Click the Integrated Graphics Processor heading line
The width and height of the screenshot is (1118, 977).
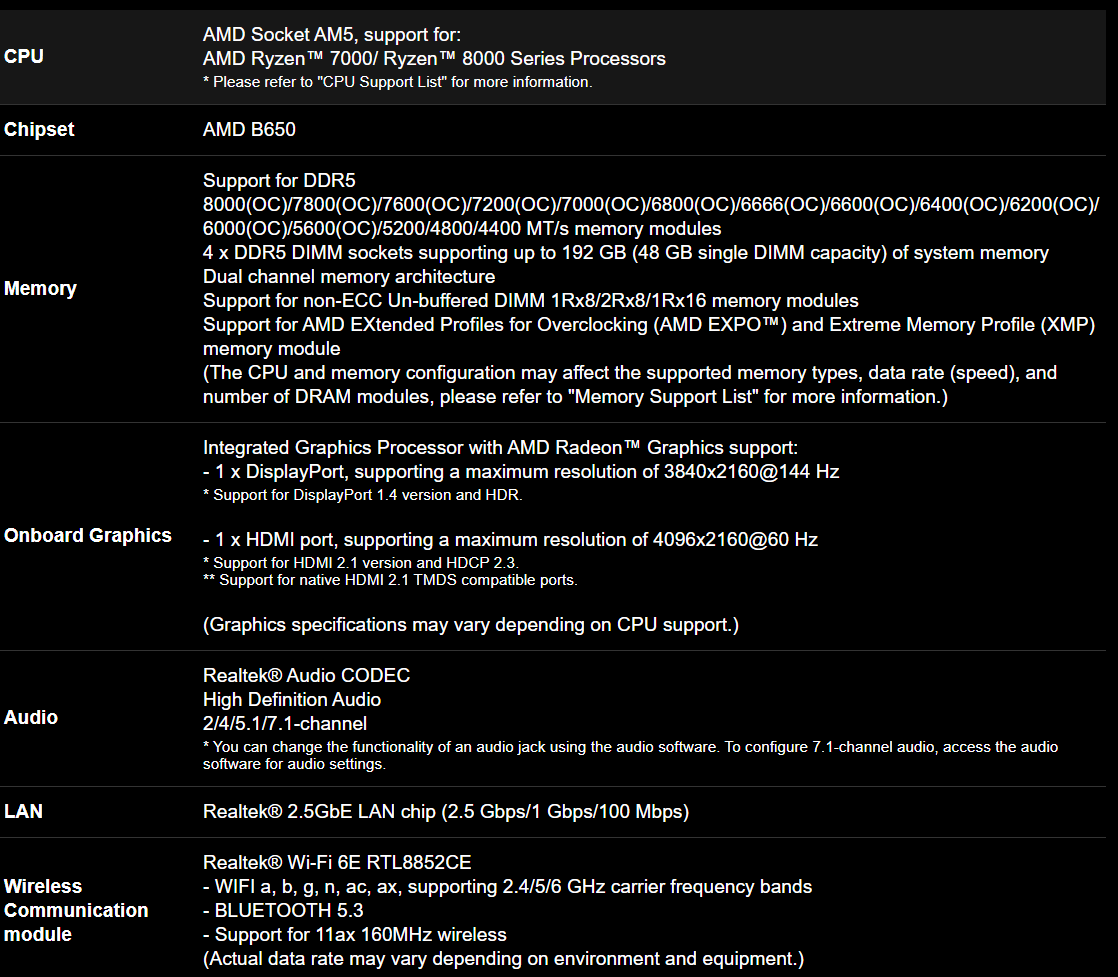(x=500, y=448)
